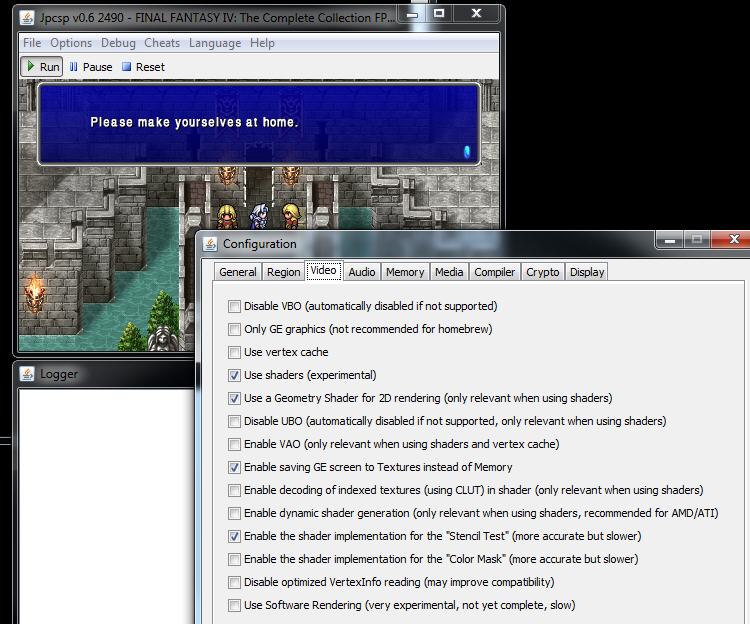The image size is (750, 624).
Task: Pause the emulator
Action: 90,67
